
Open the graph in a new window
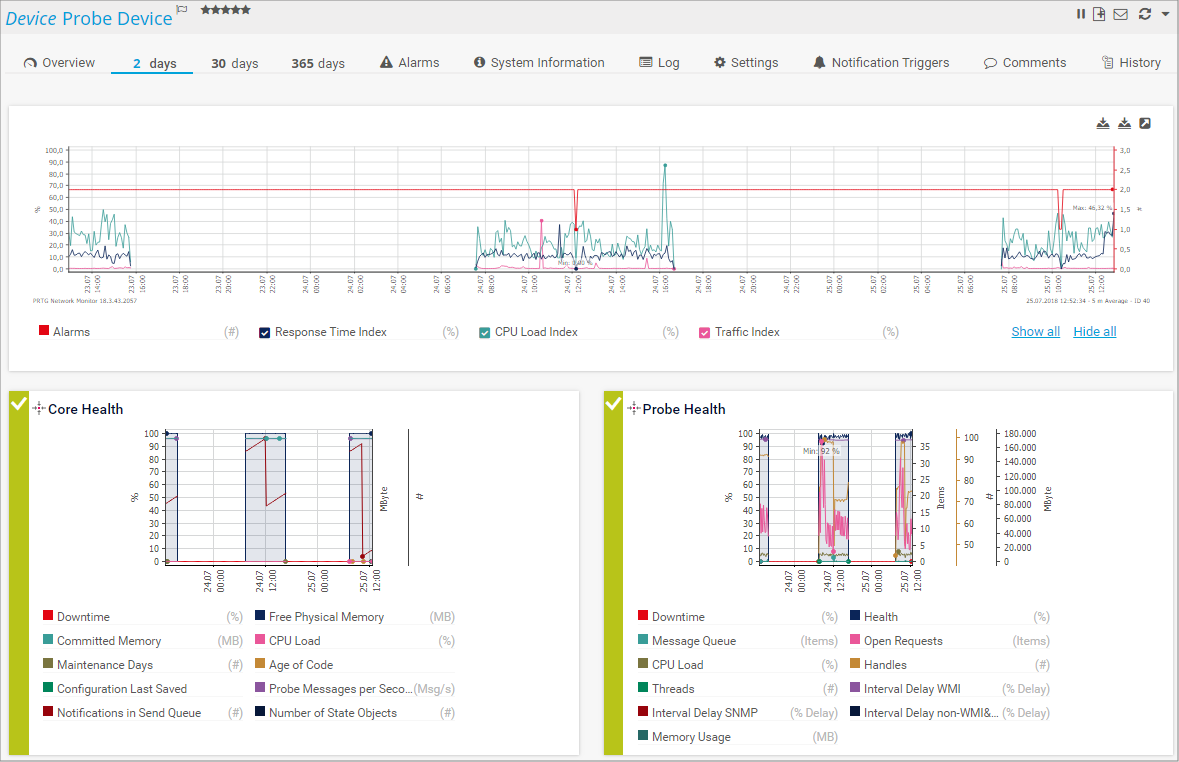pyautogui.click(x=1145, y=123)
